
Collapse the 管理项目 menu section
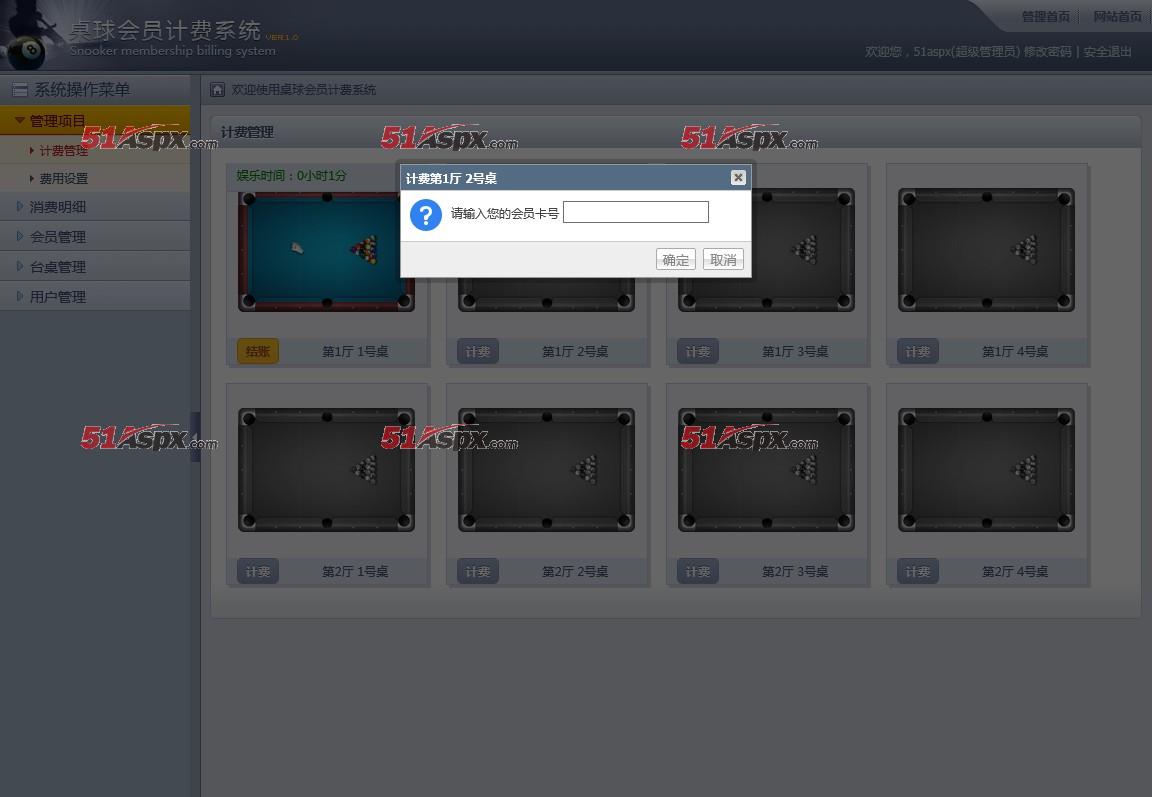click(x=95, y=120)
